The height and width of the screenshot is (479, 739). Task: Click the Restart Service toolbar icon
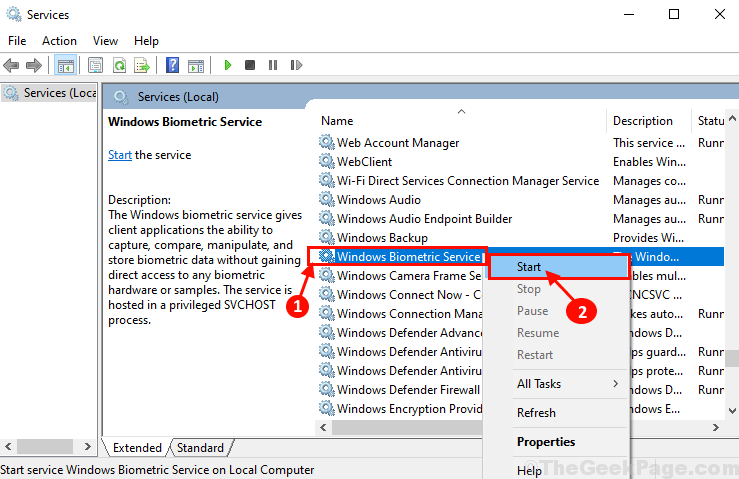pyautogui.click(x=293, y=65)
